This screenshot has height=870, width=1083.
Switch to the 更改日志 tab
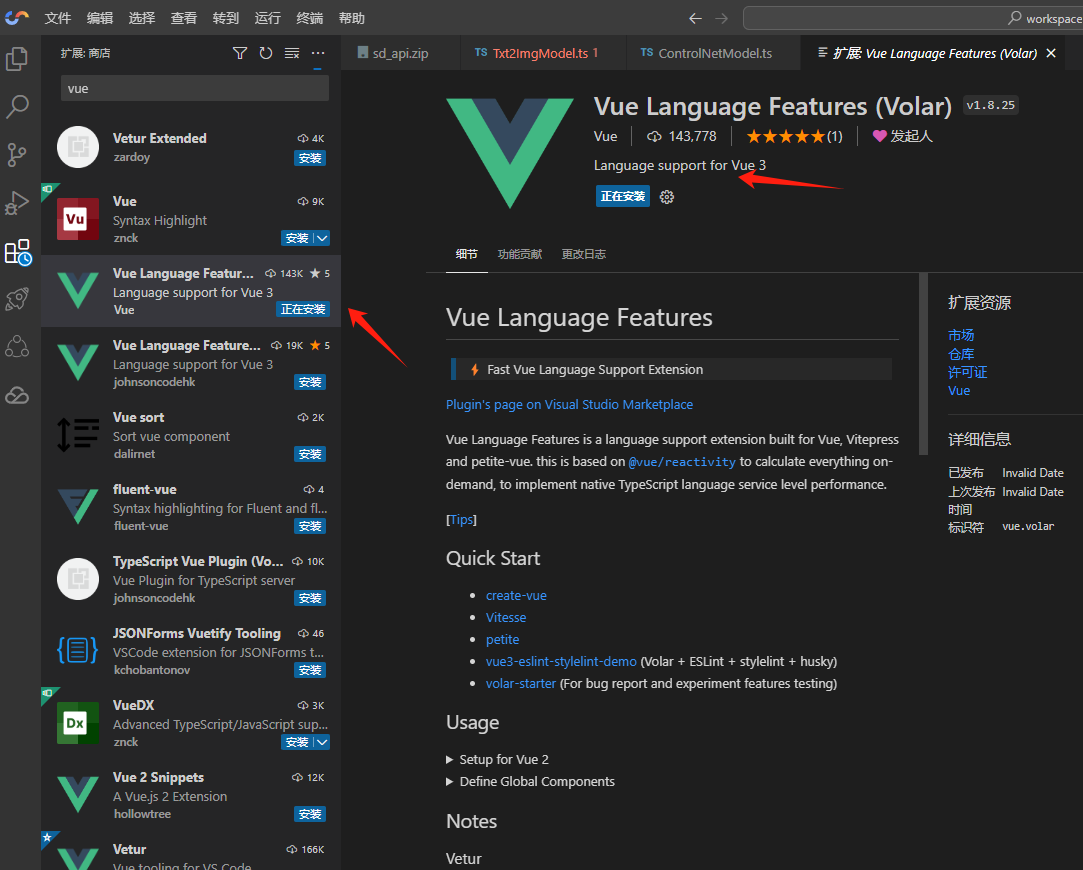583,254
